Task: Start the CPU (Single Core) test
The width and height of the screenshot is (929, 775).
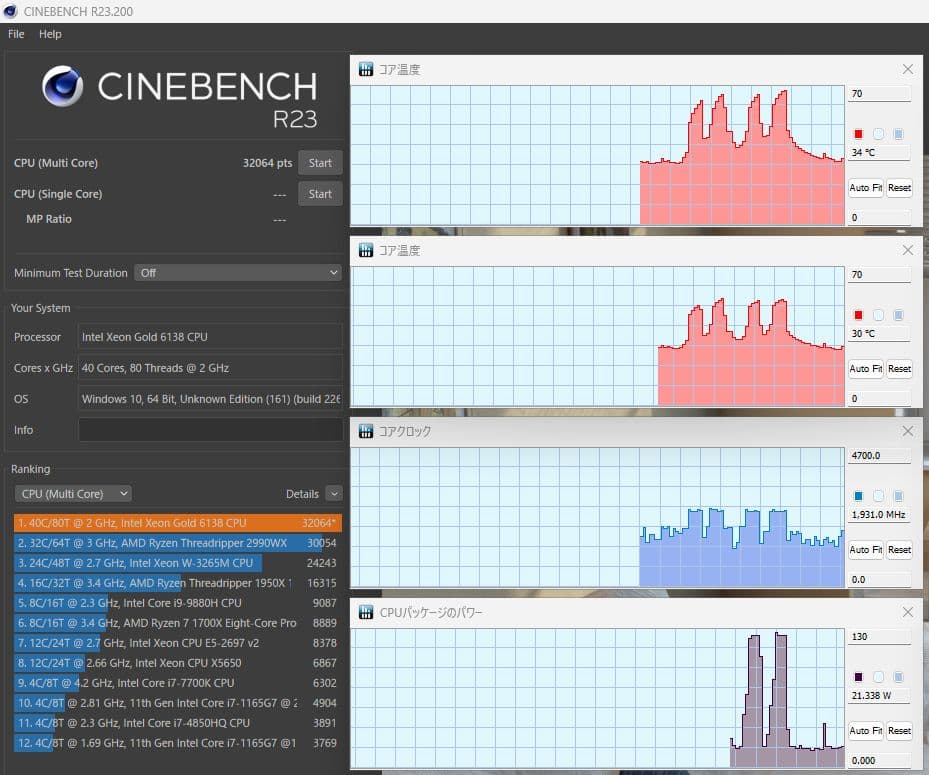Action: (x=320, y=194)
